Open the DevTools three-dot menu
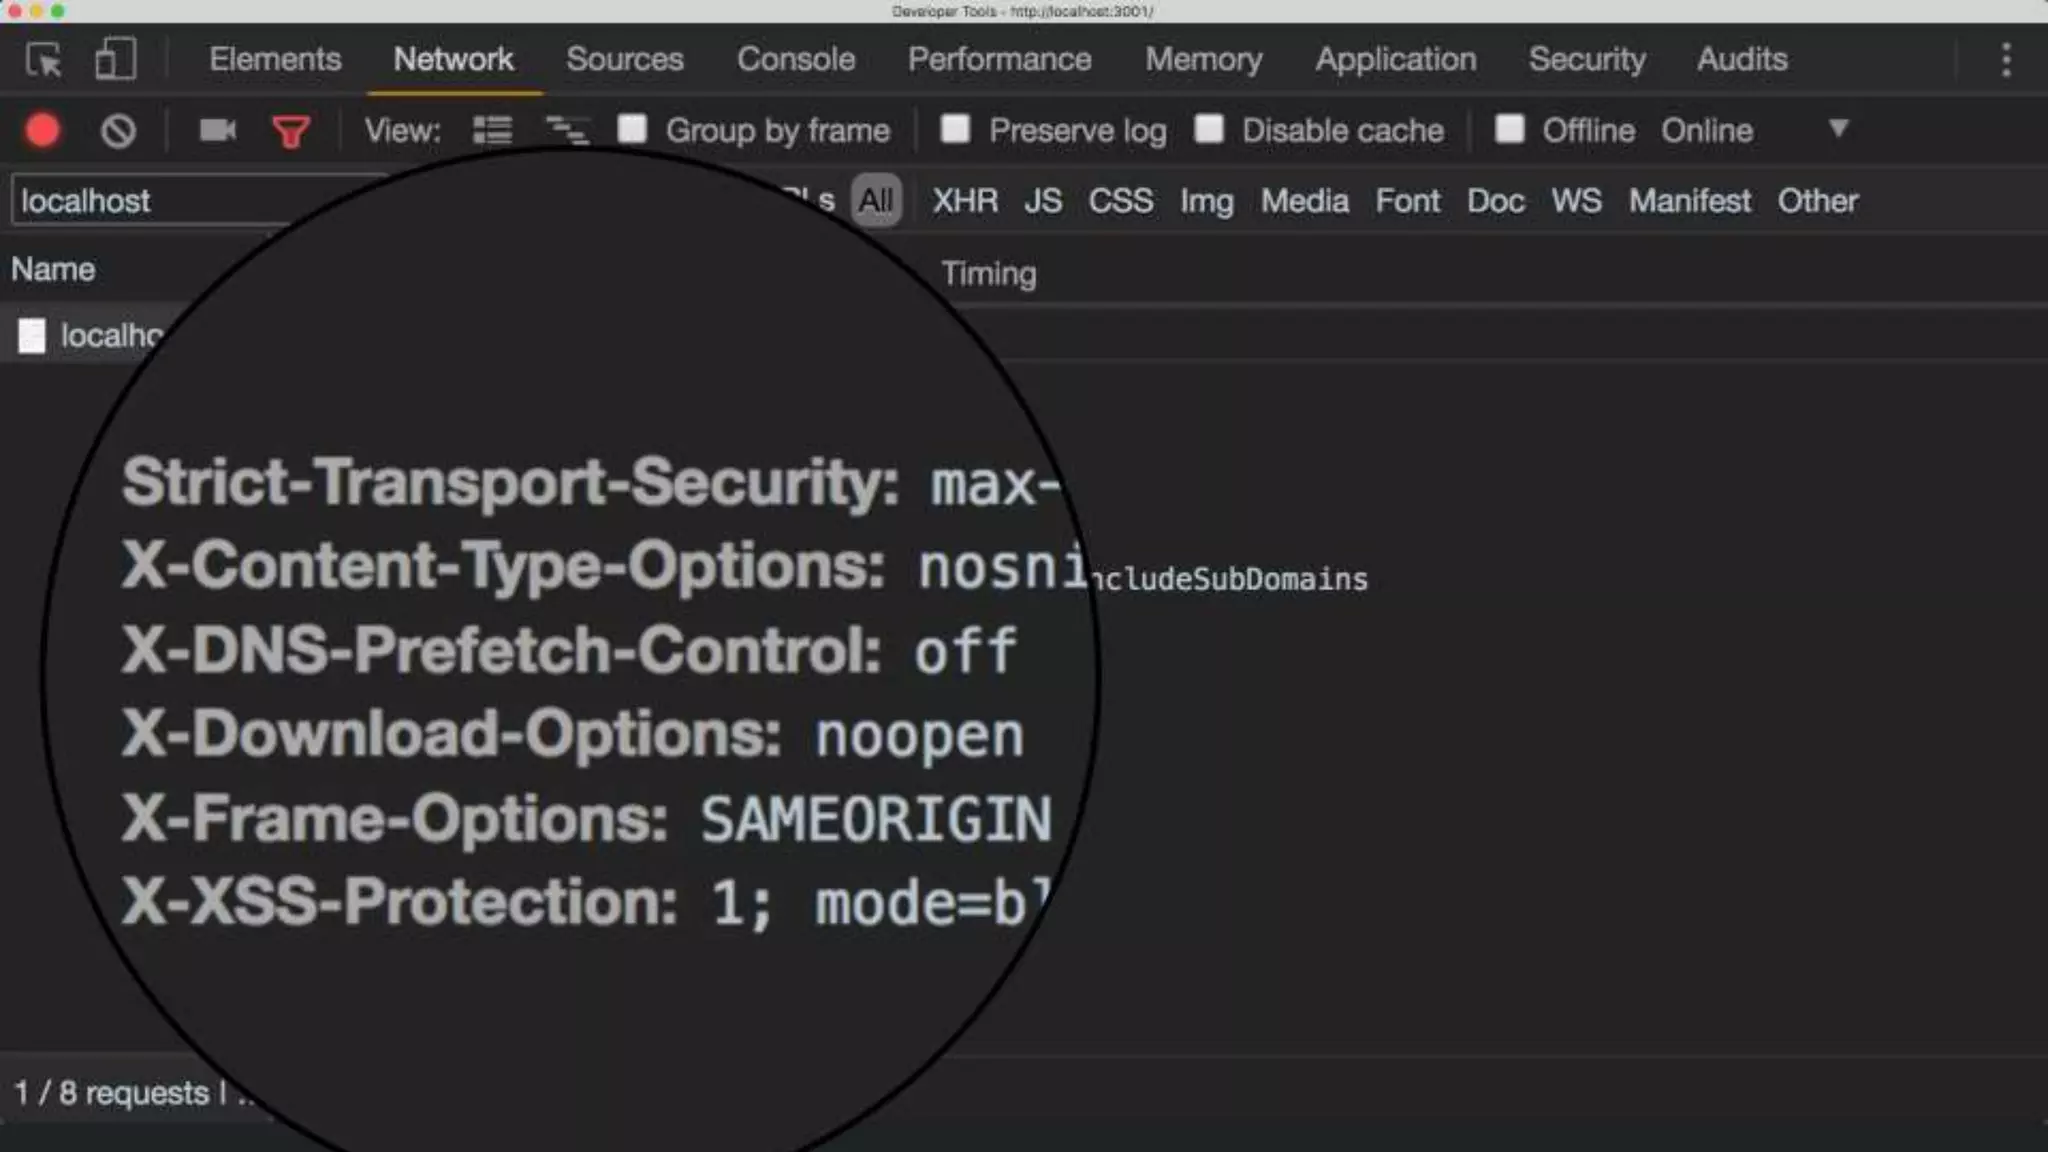 pos(2005,60)
